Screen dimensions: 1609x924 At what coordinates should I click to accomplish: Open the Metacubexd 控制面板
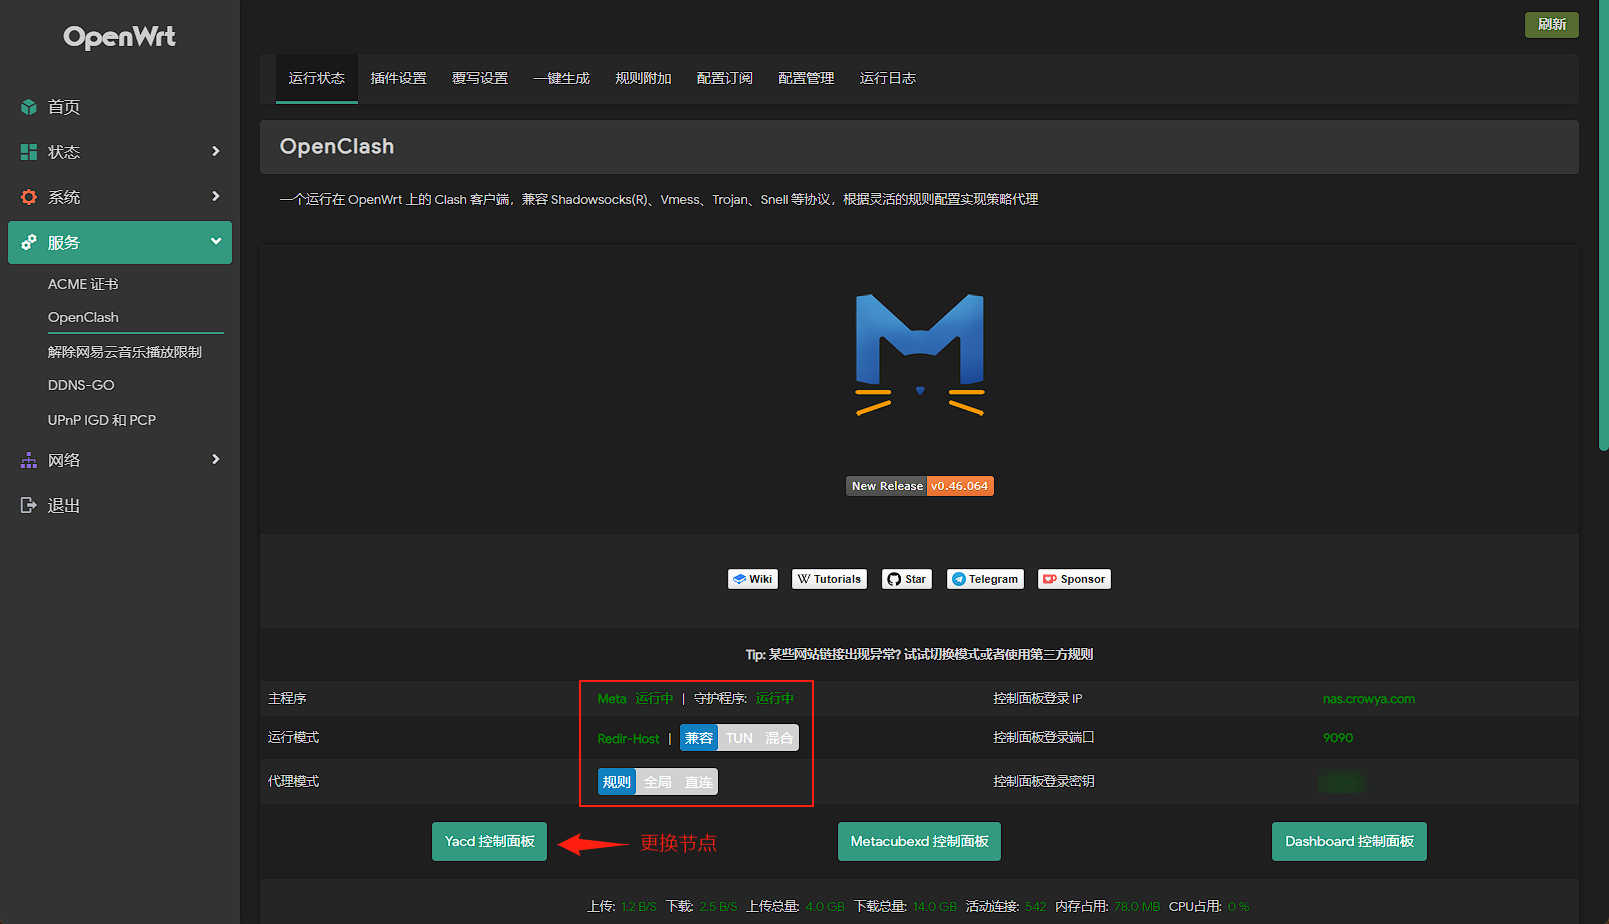tap(919, 841)
